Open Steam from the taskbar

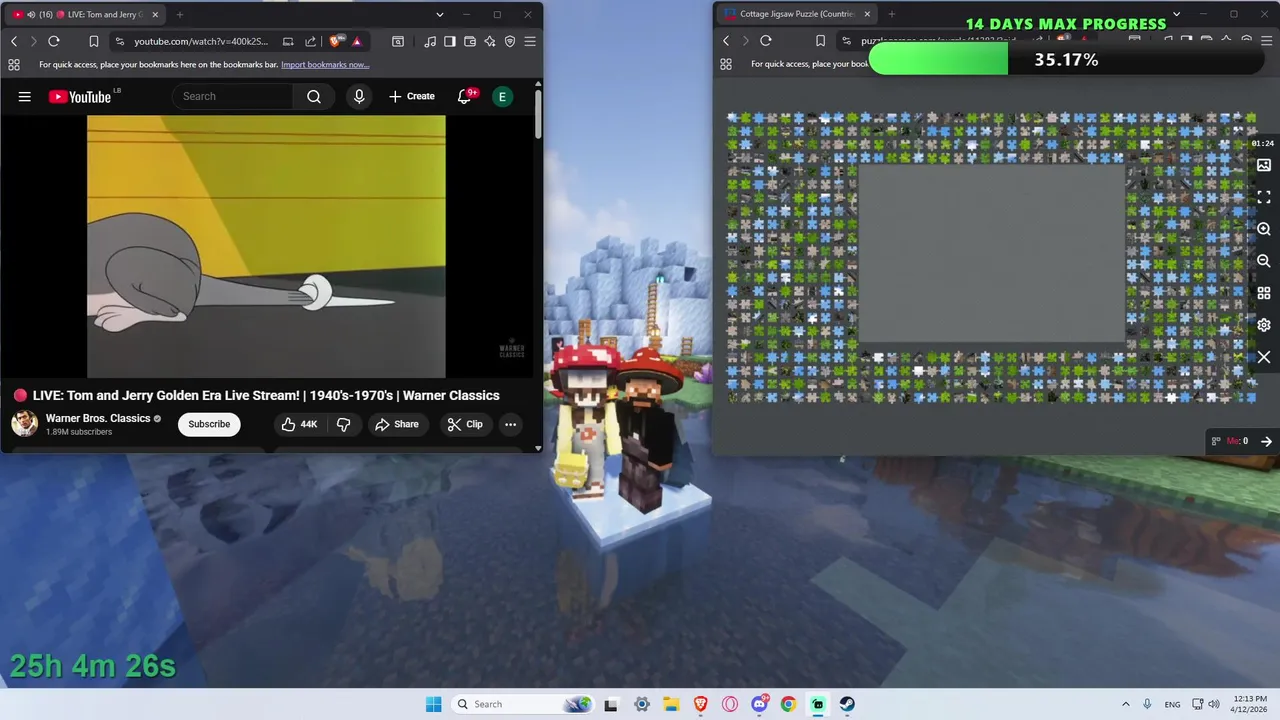(x=847, y=704)
